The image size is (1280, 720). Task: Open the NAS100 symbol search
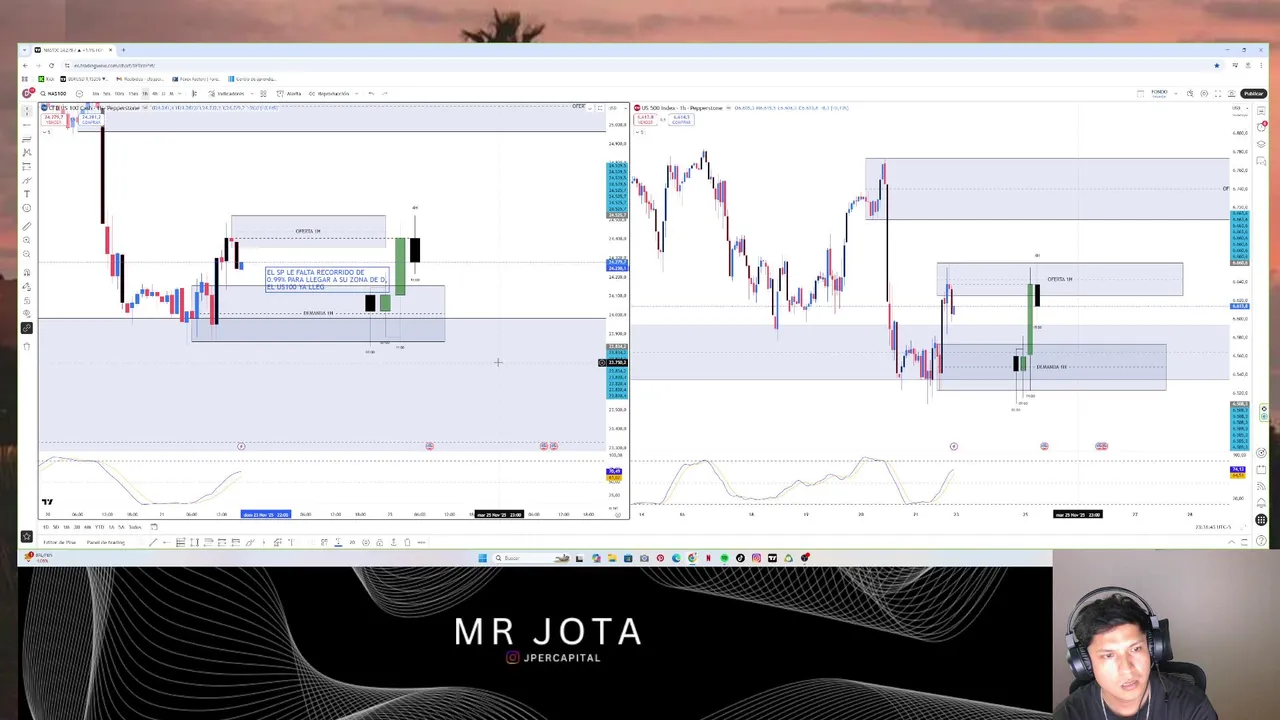(x=53, y=94)
